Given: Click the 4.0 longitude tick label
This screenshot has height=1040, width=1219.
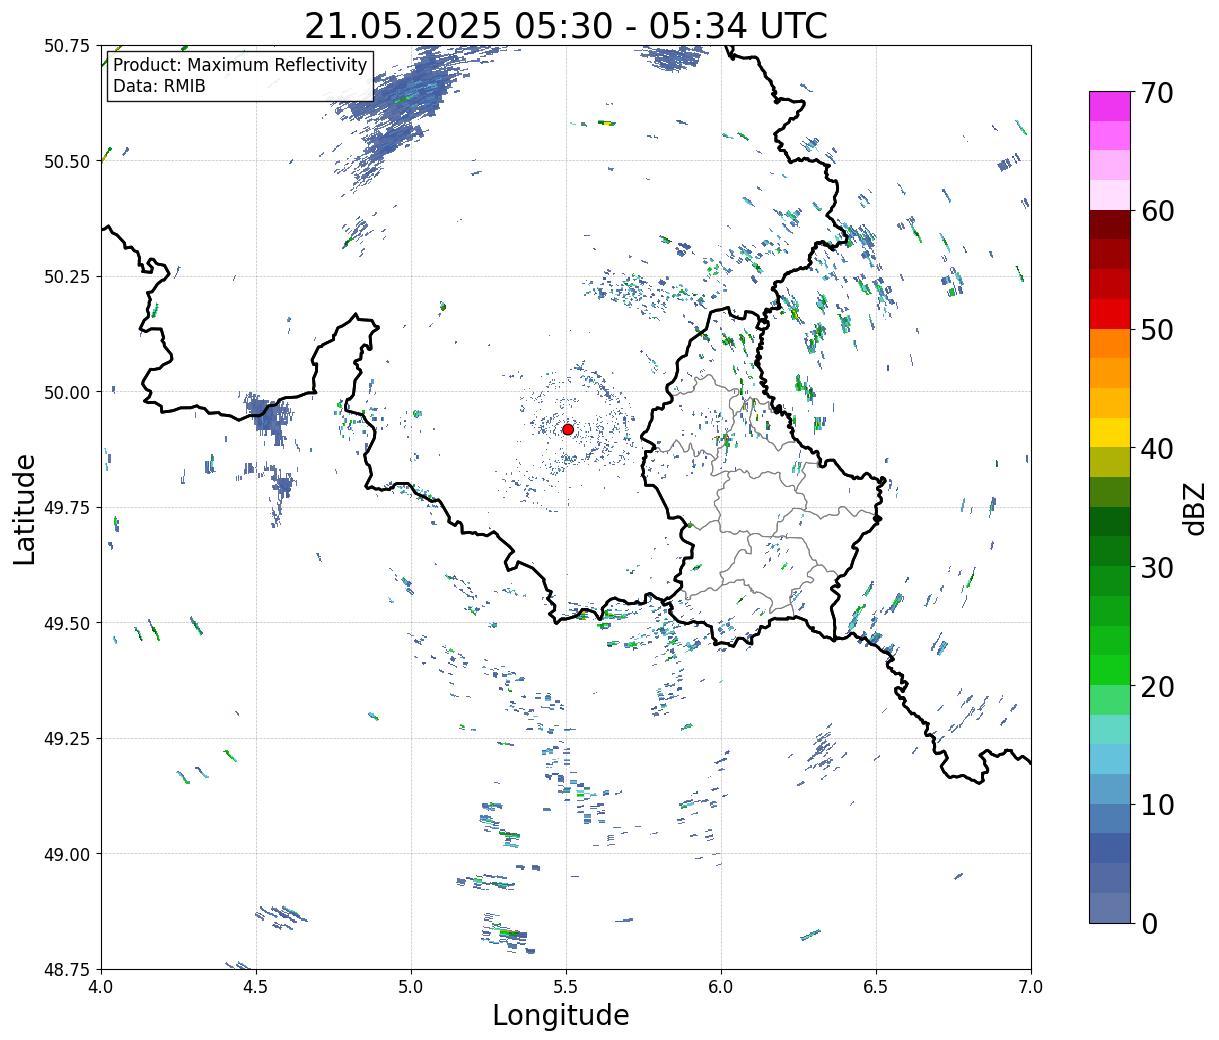Looking at the screenshot, I should pyautogui.click(x=101, y=987).
